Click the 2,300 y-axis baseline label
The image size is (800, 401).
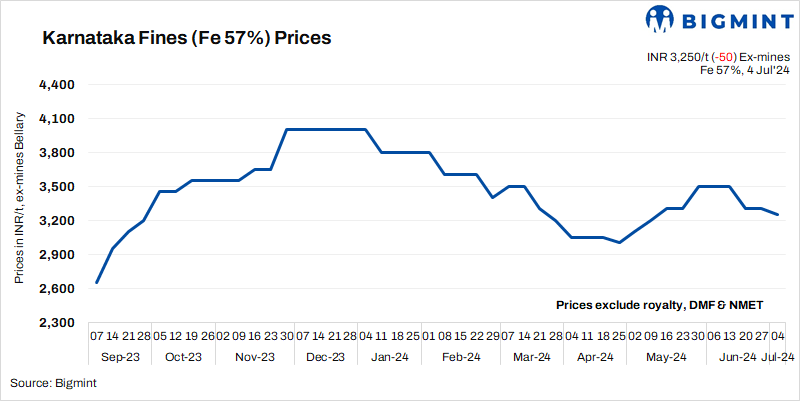(57, 323)
